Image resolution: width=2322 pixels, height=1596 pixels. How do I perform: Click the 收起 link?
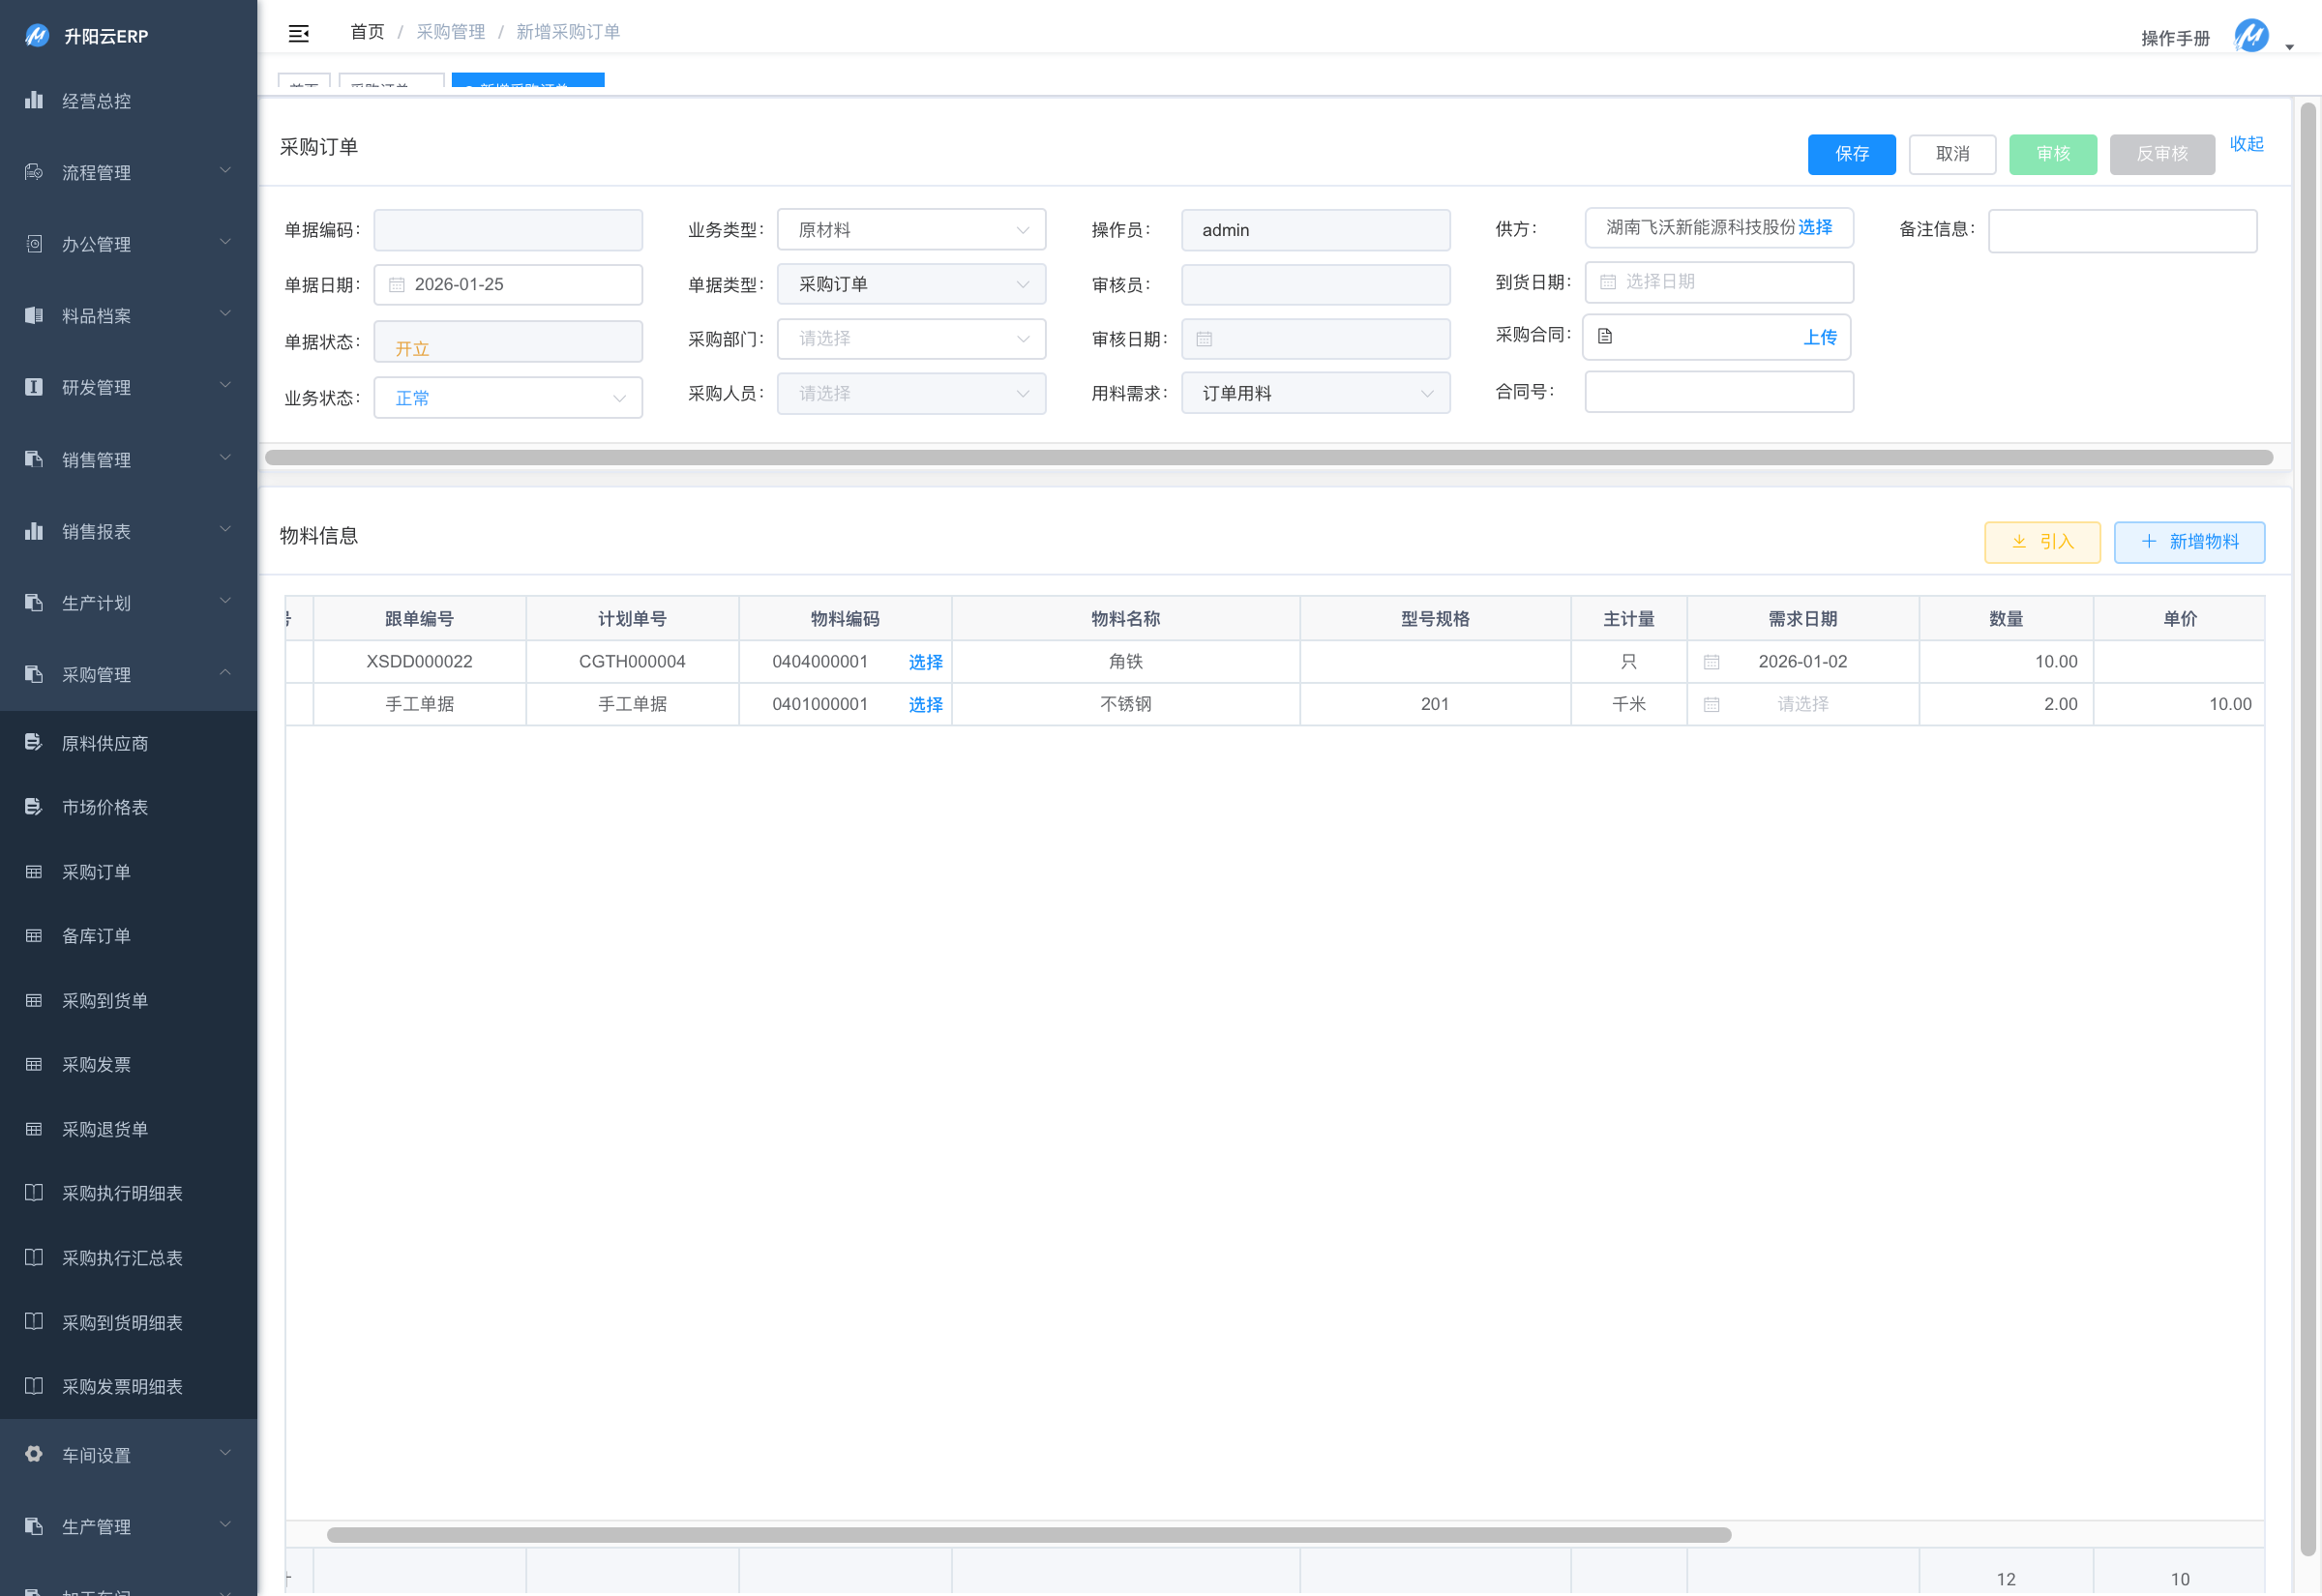point(2246,144)
